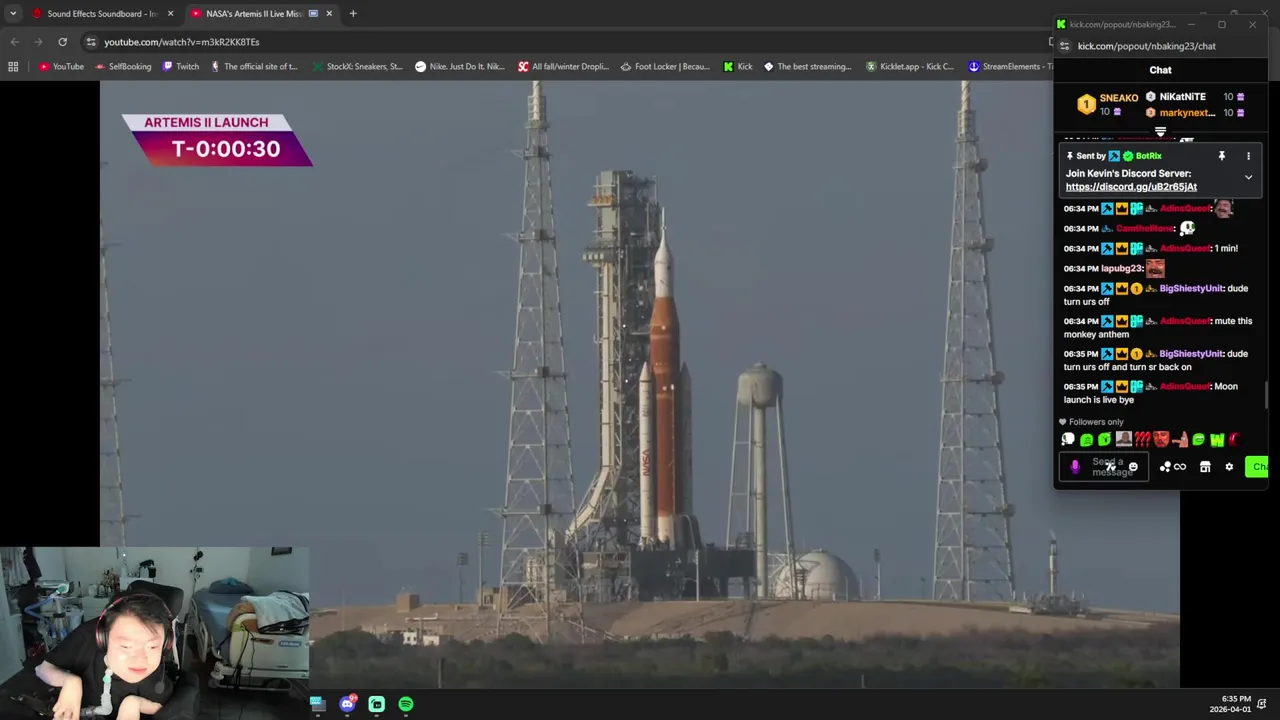This screenshot has height=720, width=1280.
Task: Reload the YouTube page
Action: point(62,42)
